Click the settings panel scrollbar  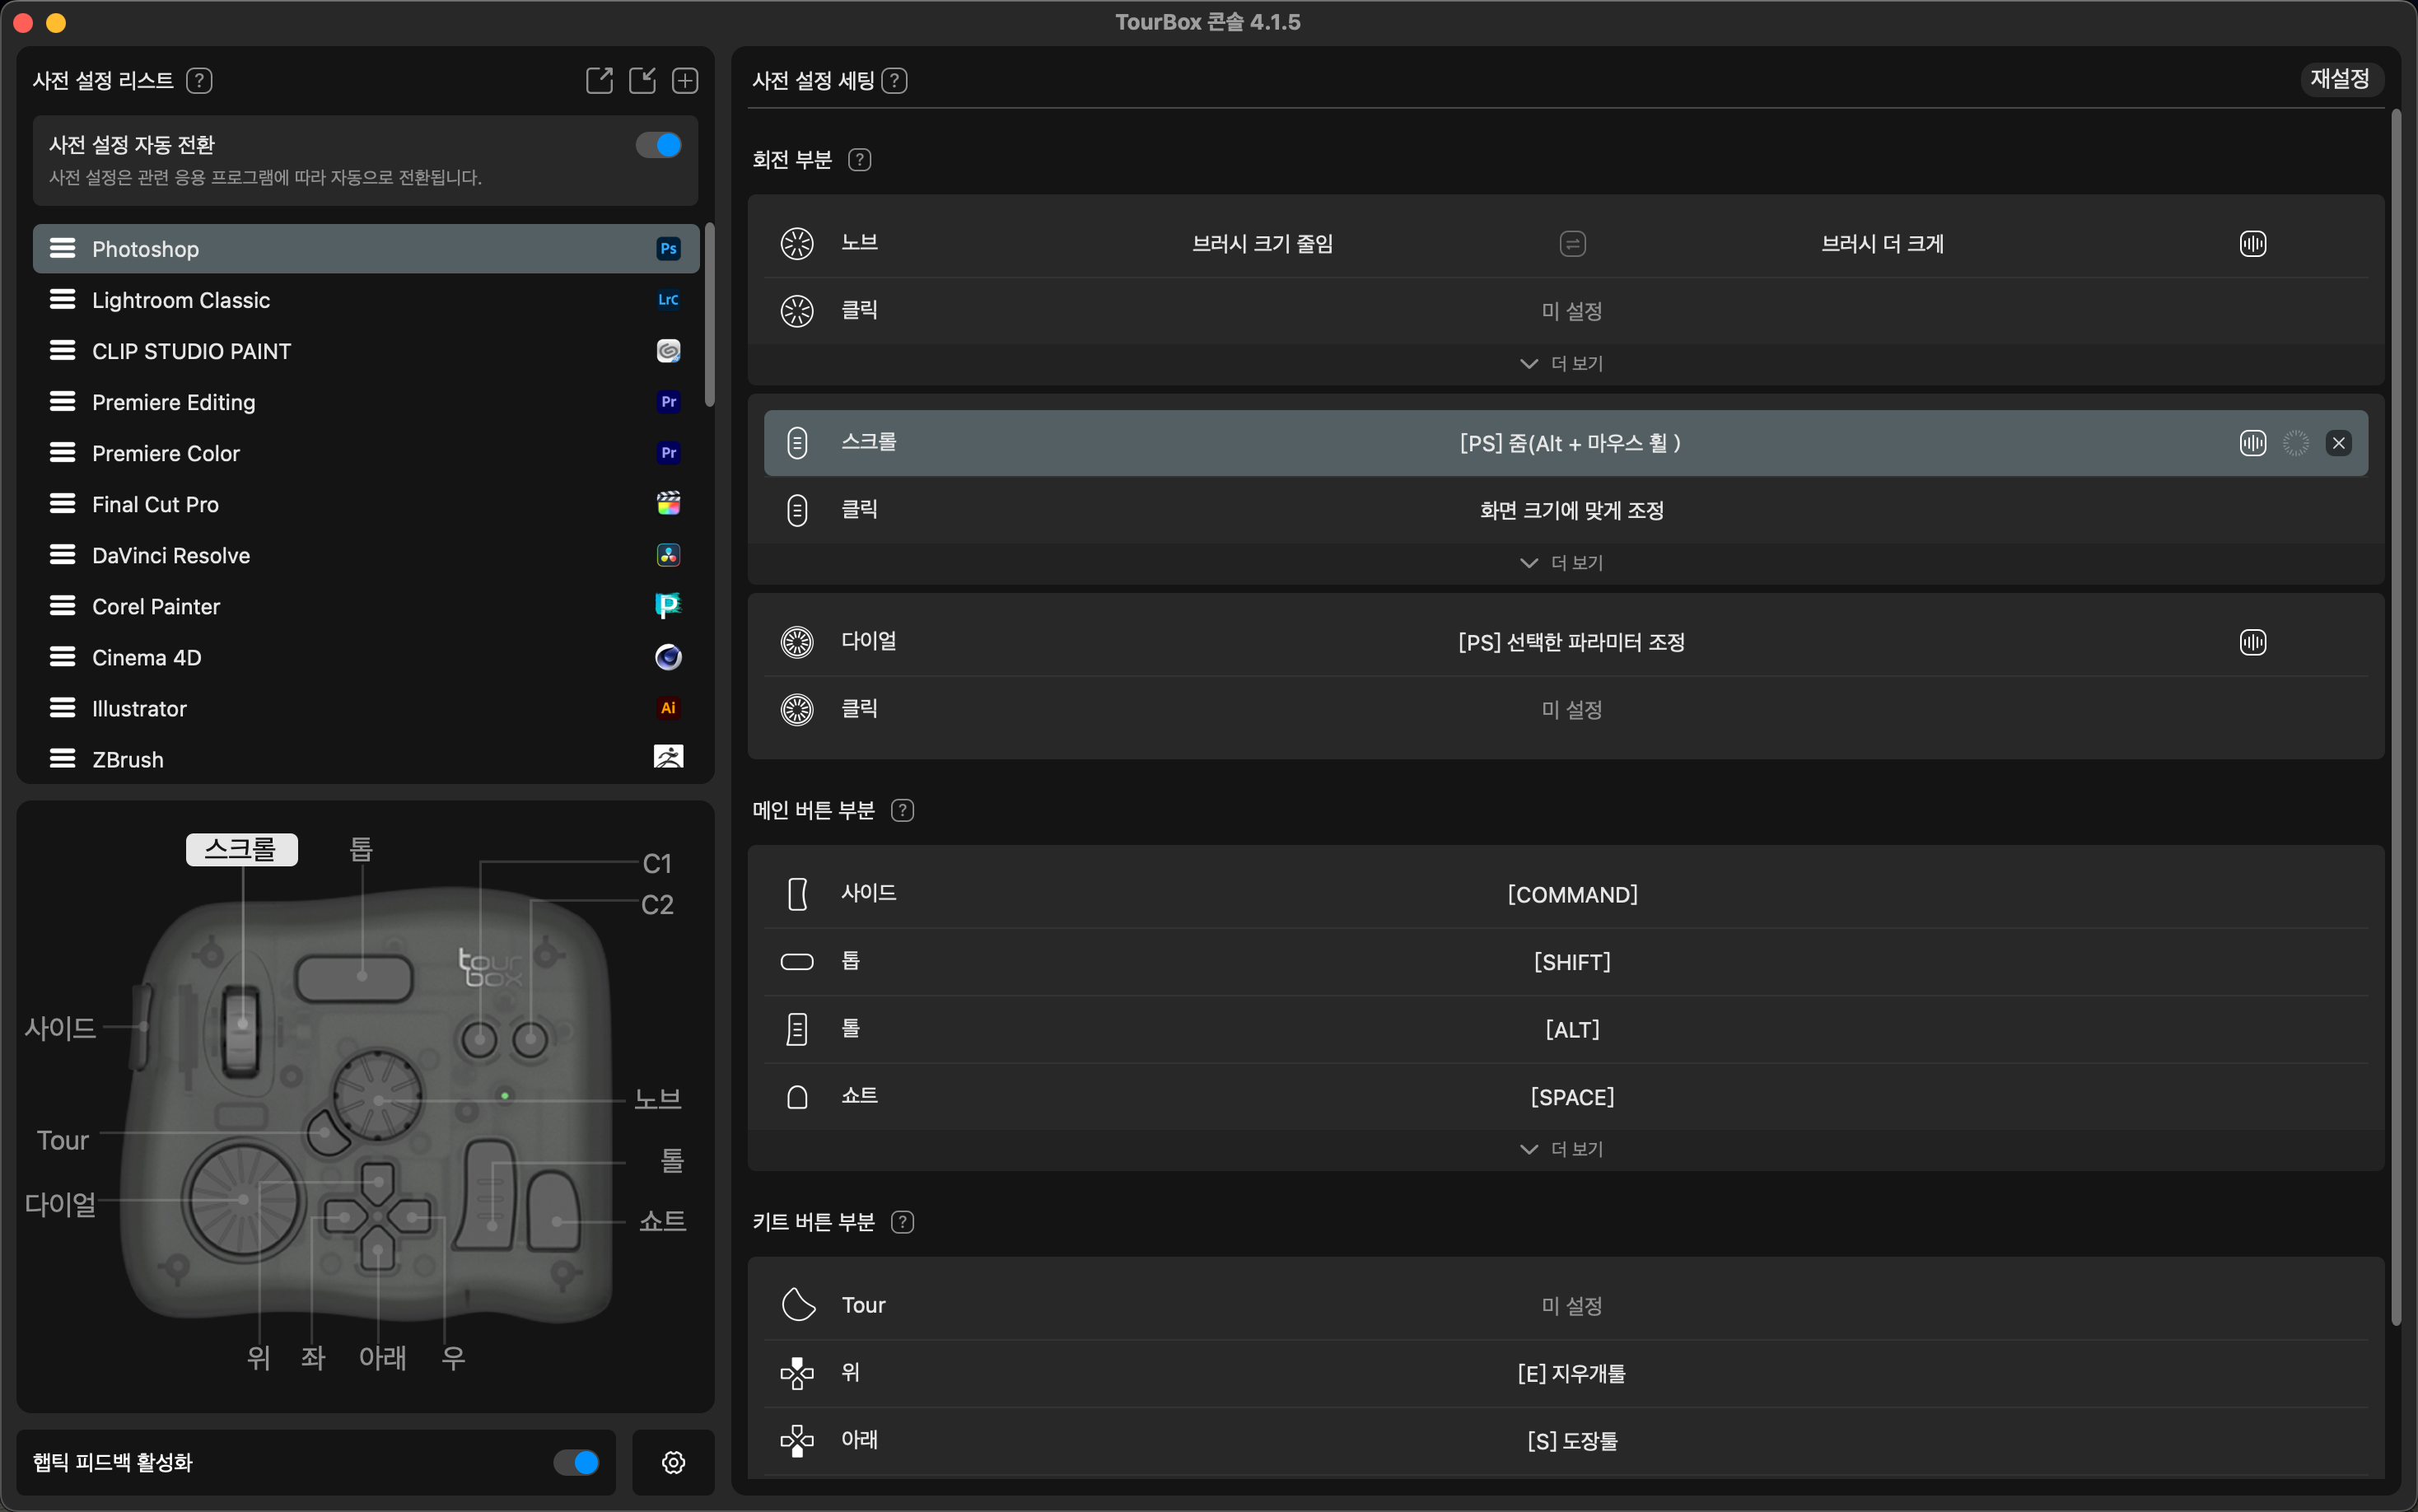[2395, 717]
